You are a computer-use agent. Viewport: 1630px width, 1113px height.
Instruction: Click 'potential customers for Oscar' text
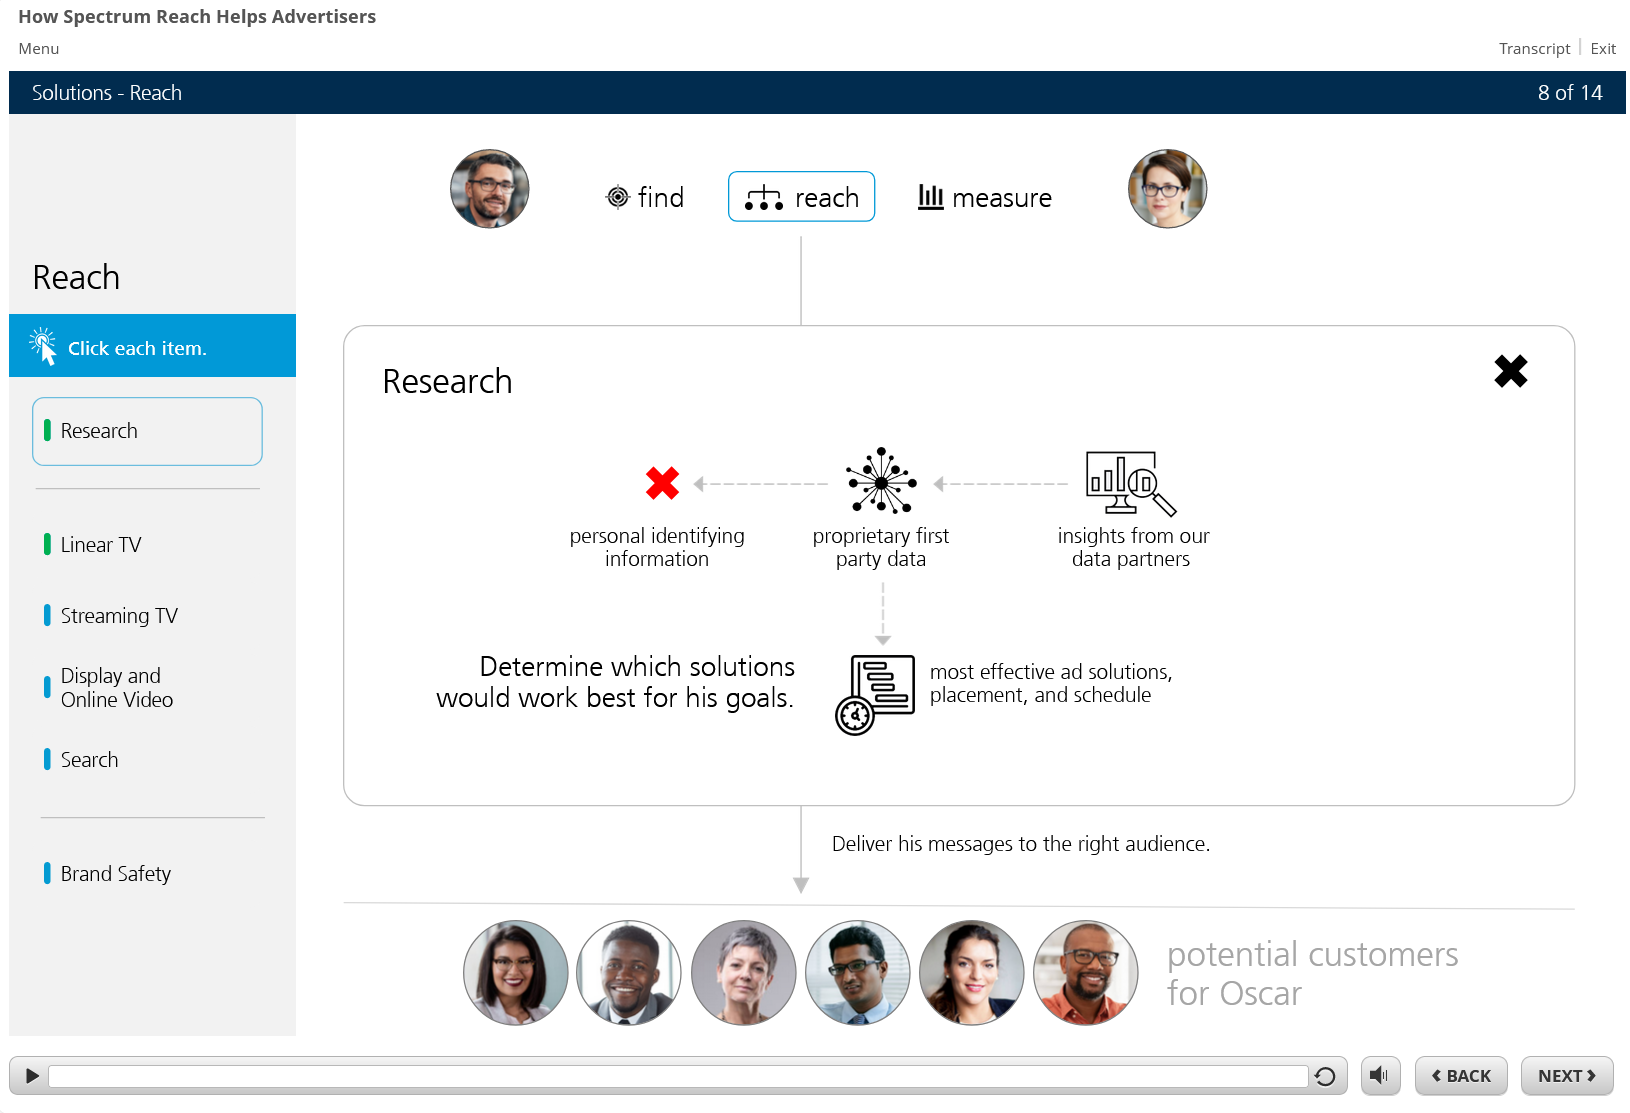pyautogui.click(x=1313, y=974)
